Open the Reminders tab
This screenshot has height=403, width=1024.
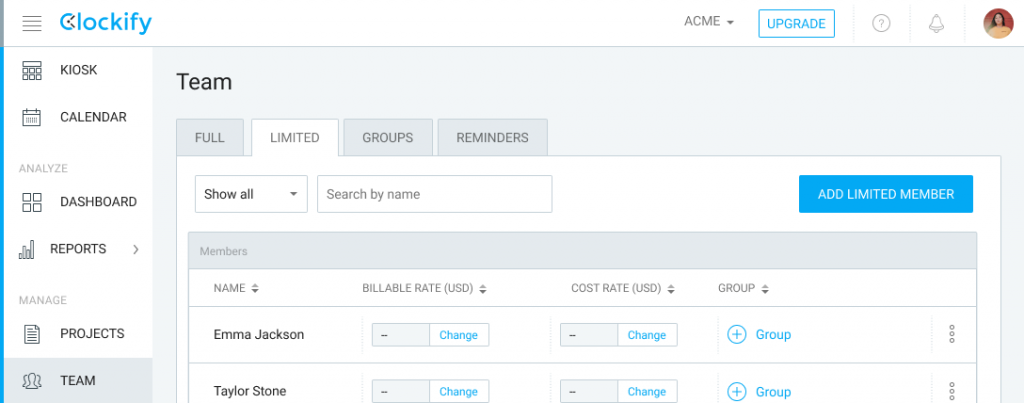[492, 138]
